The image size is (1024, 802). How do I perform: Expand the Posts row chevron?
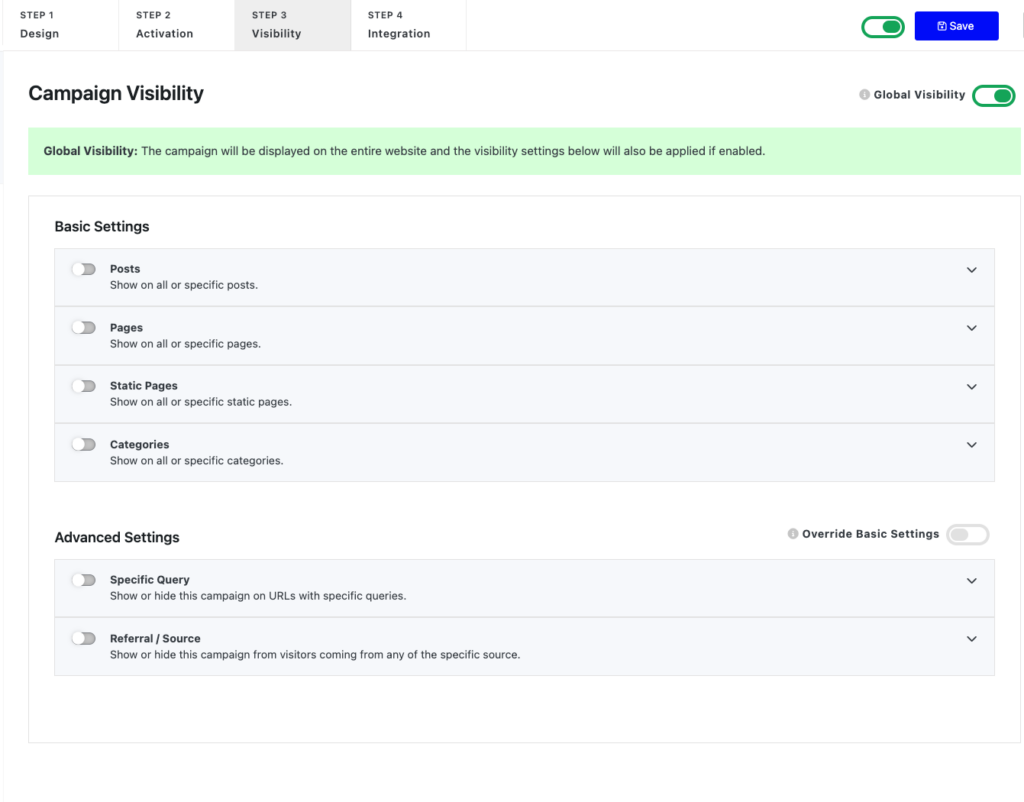tap(972, 270)
